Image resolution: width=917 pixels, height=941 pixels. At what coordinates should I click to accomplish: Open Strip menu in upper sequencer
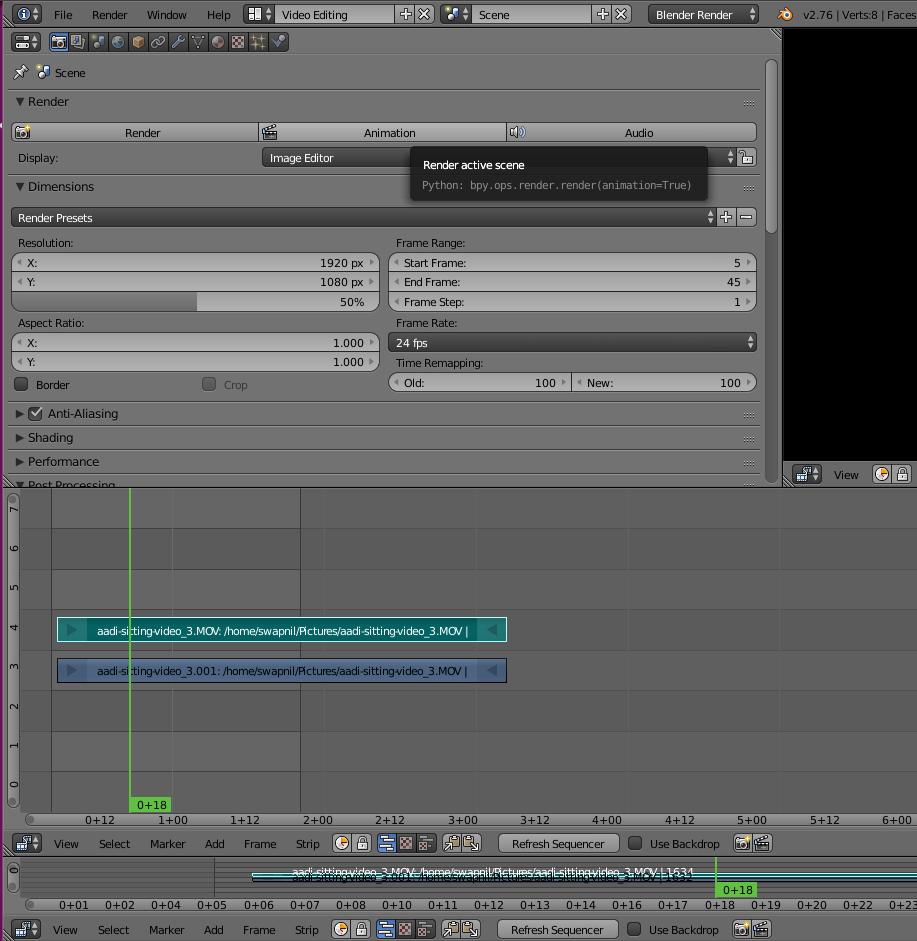tap(307, 843)
